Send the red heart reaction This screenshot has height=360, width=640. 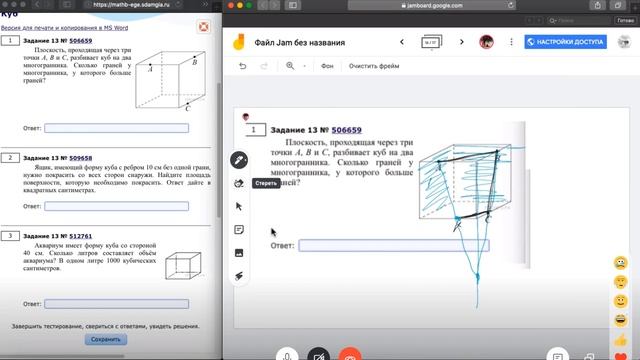click(x=620, y=356)
